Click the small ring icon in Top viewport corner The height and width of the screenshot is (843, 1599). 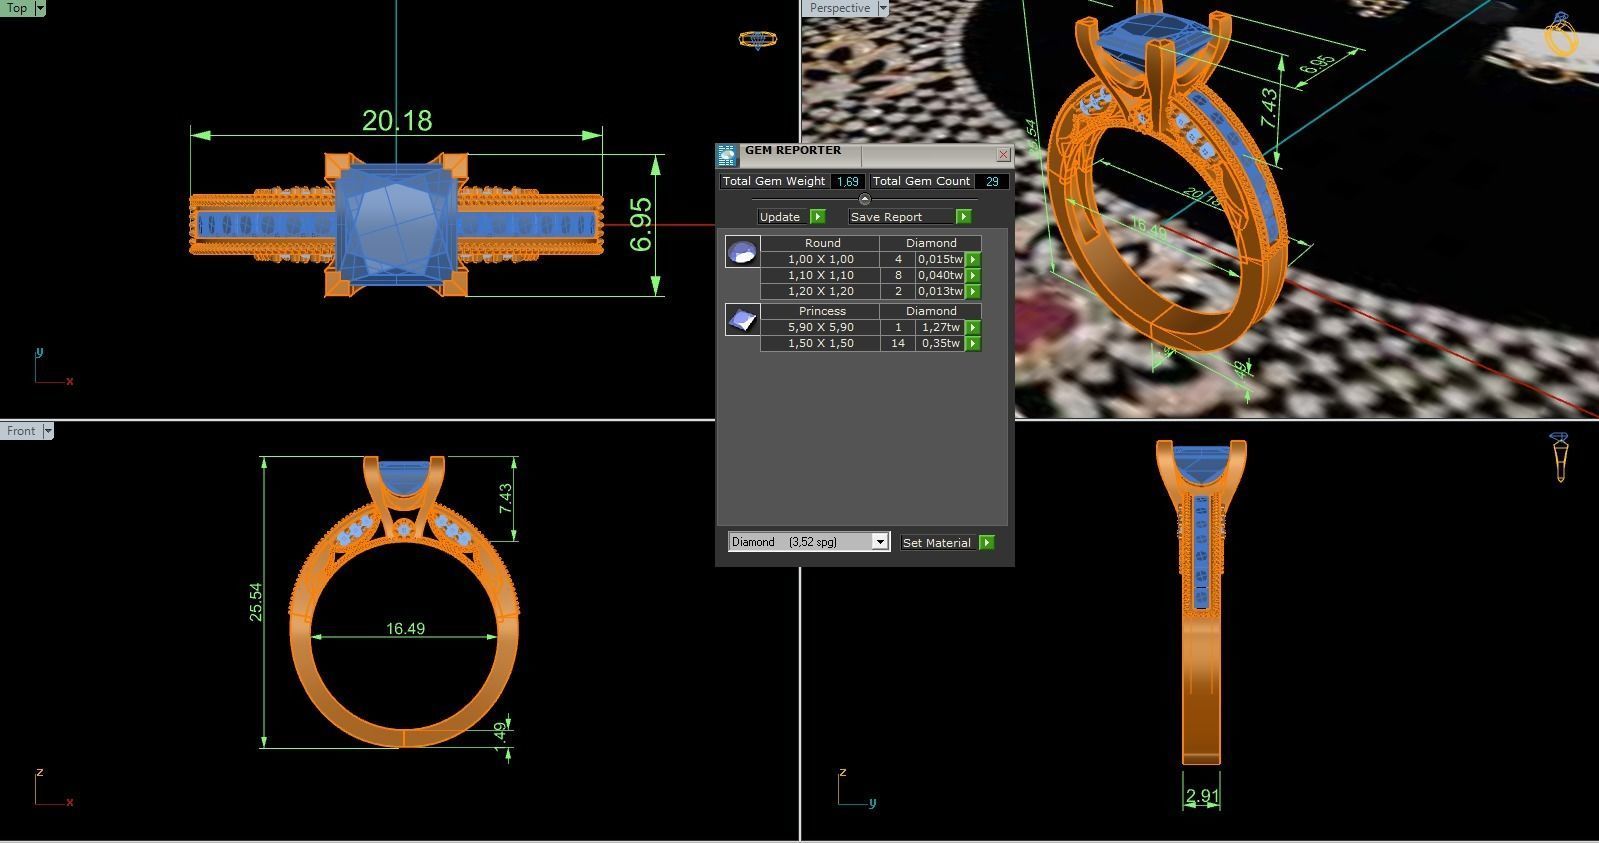click(757, 40)
